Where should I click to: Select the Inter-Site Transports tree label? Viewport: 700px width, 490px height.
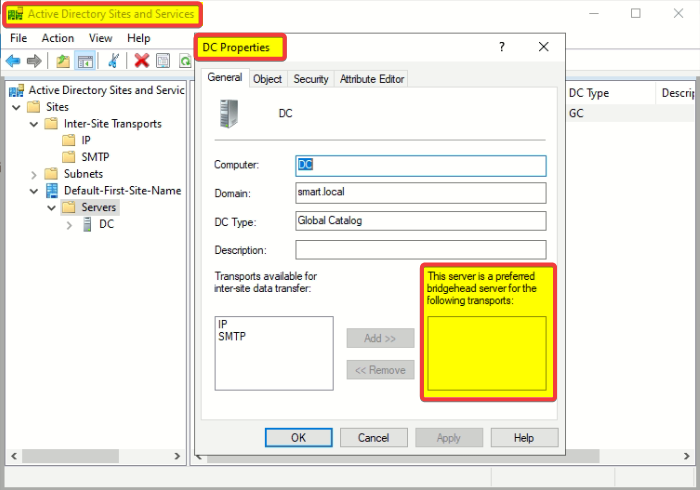coord(112,124)
